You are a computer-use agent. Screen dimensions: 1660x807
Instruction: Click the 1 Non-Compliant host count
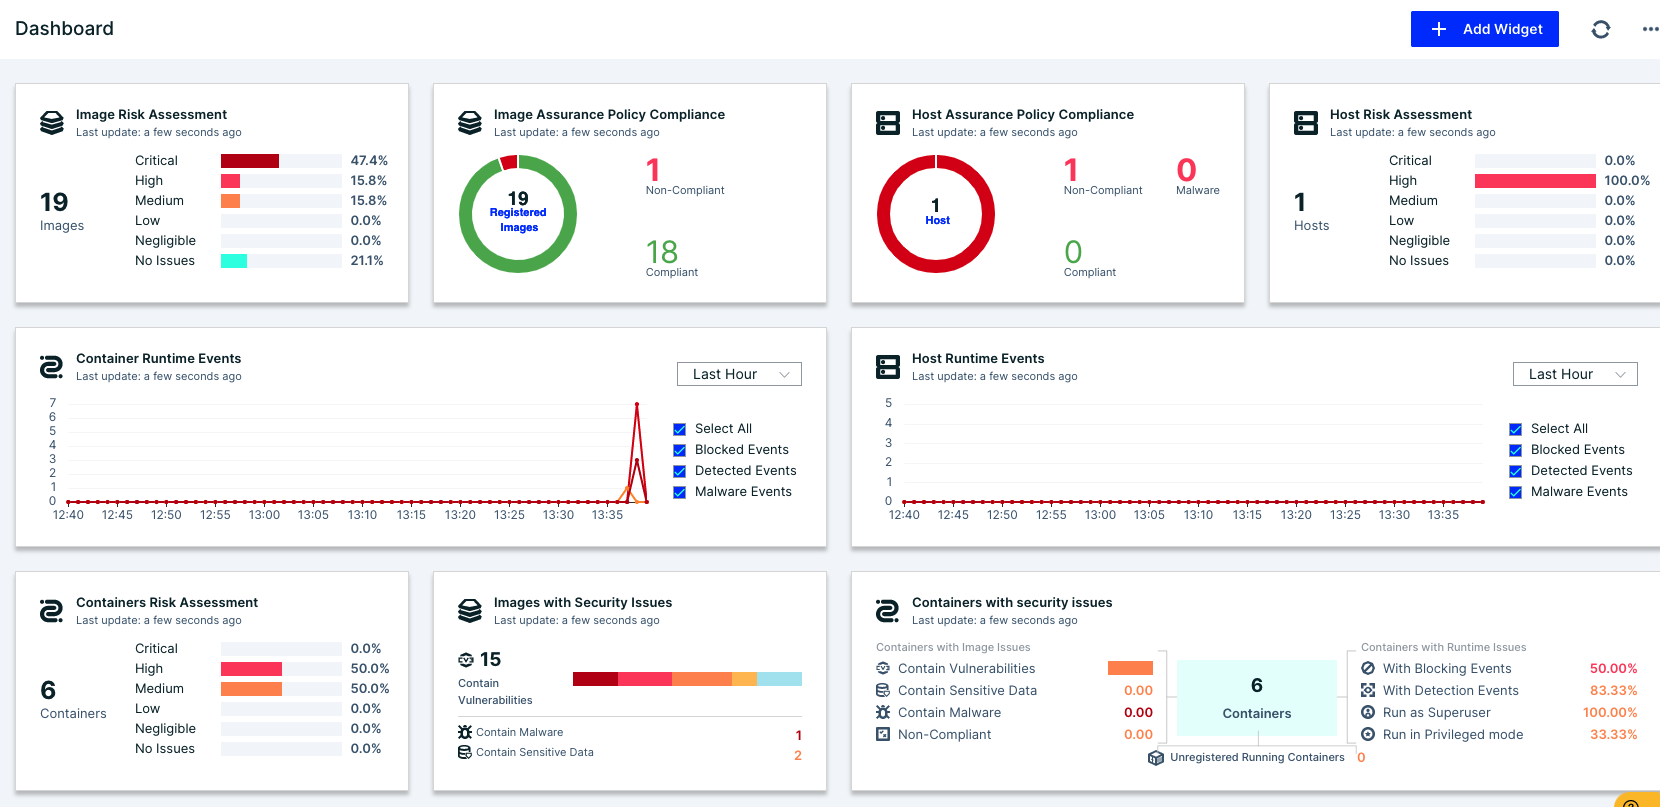(x=1071, y=170)
